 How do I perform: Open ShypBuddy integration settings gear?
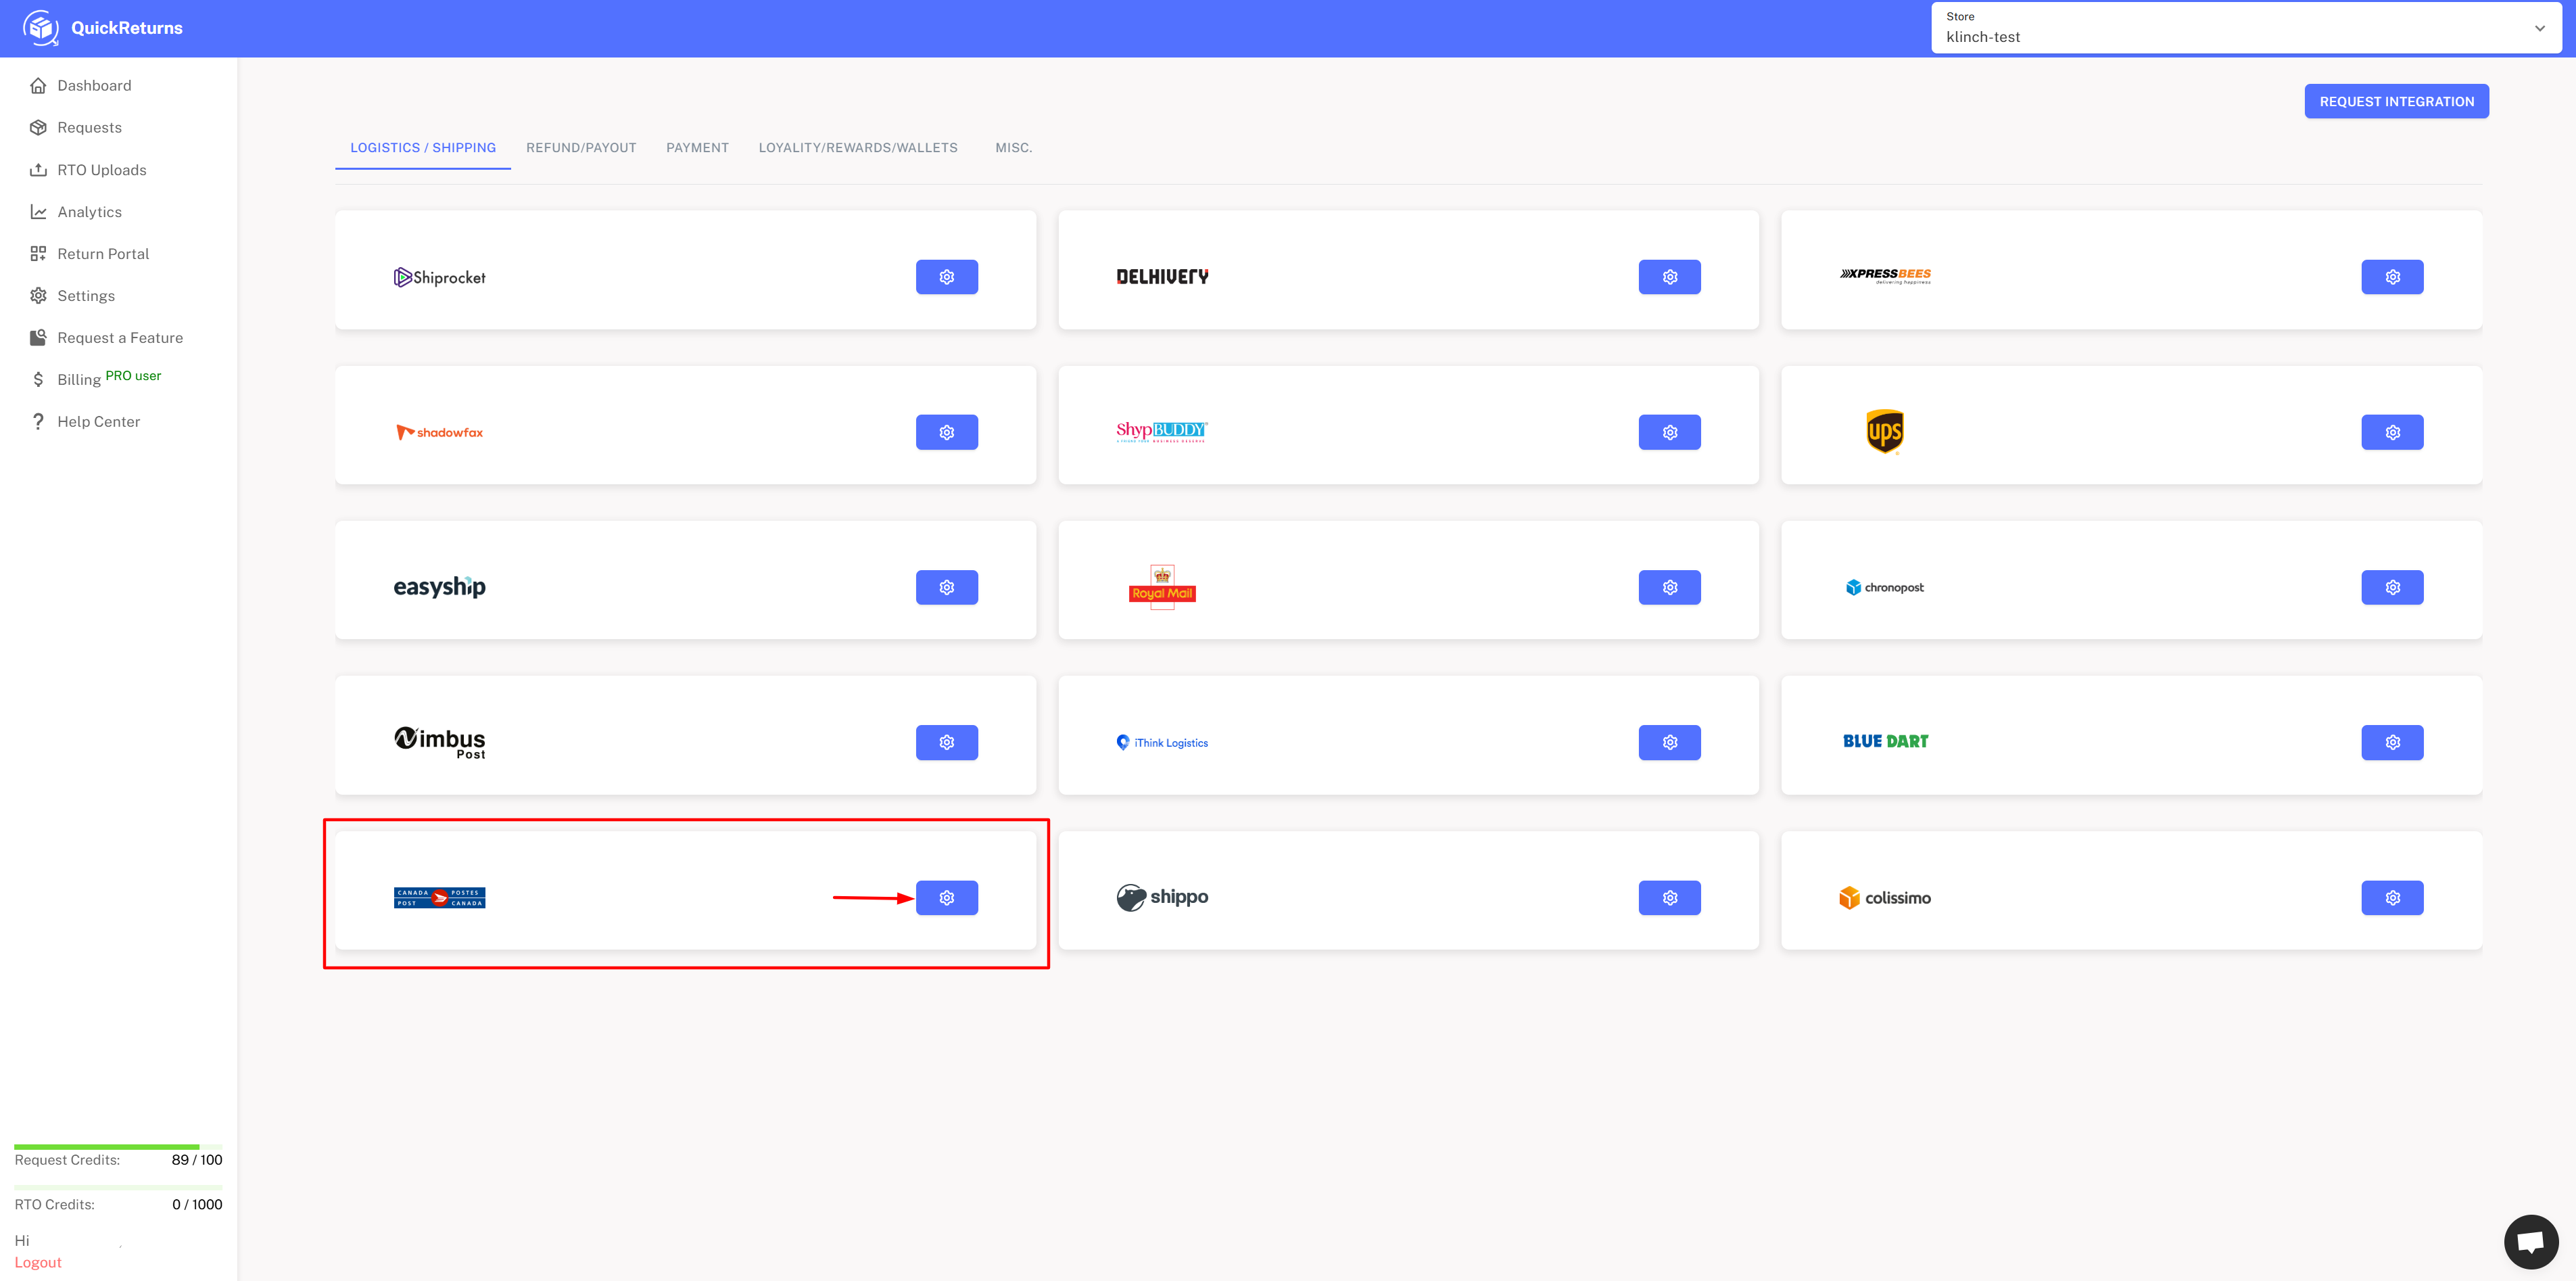click(1669, 432)
